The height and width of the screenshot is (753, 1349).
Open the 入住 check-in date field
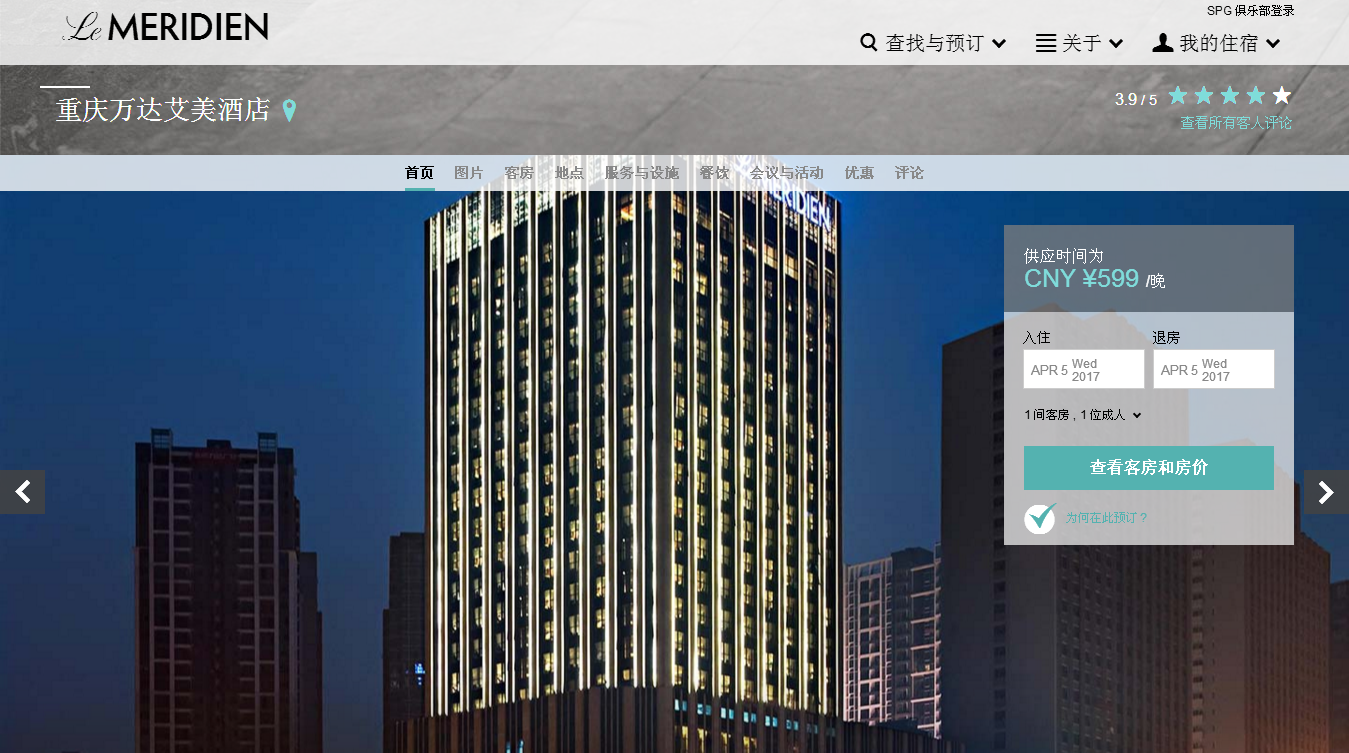(1084, 369)
